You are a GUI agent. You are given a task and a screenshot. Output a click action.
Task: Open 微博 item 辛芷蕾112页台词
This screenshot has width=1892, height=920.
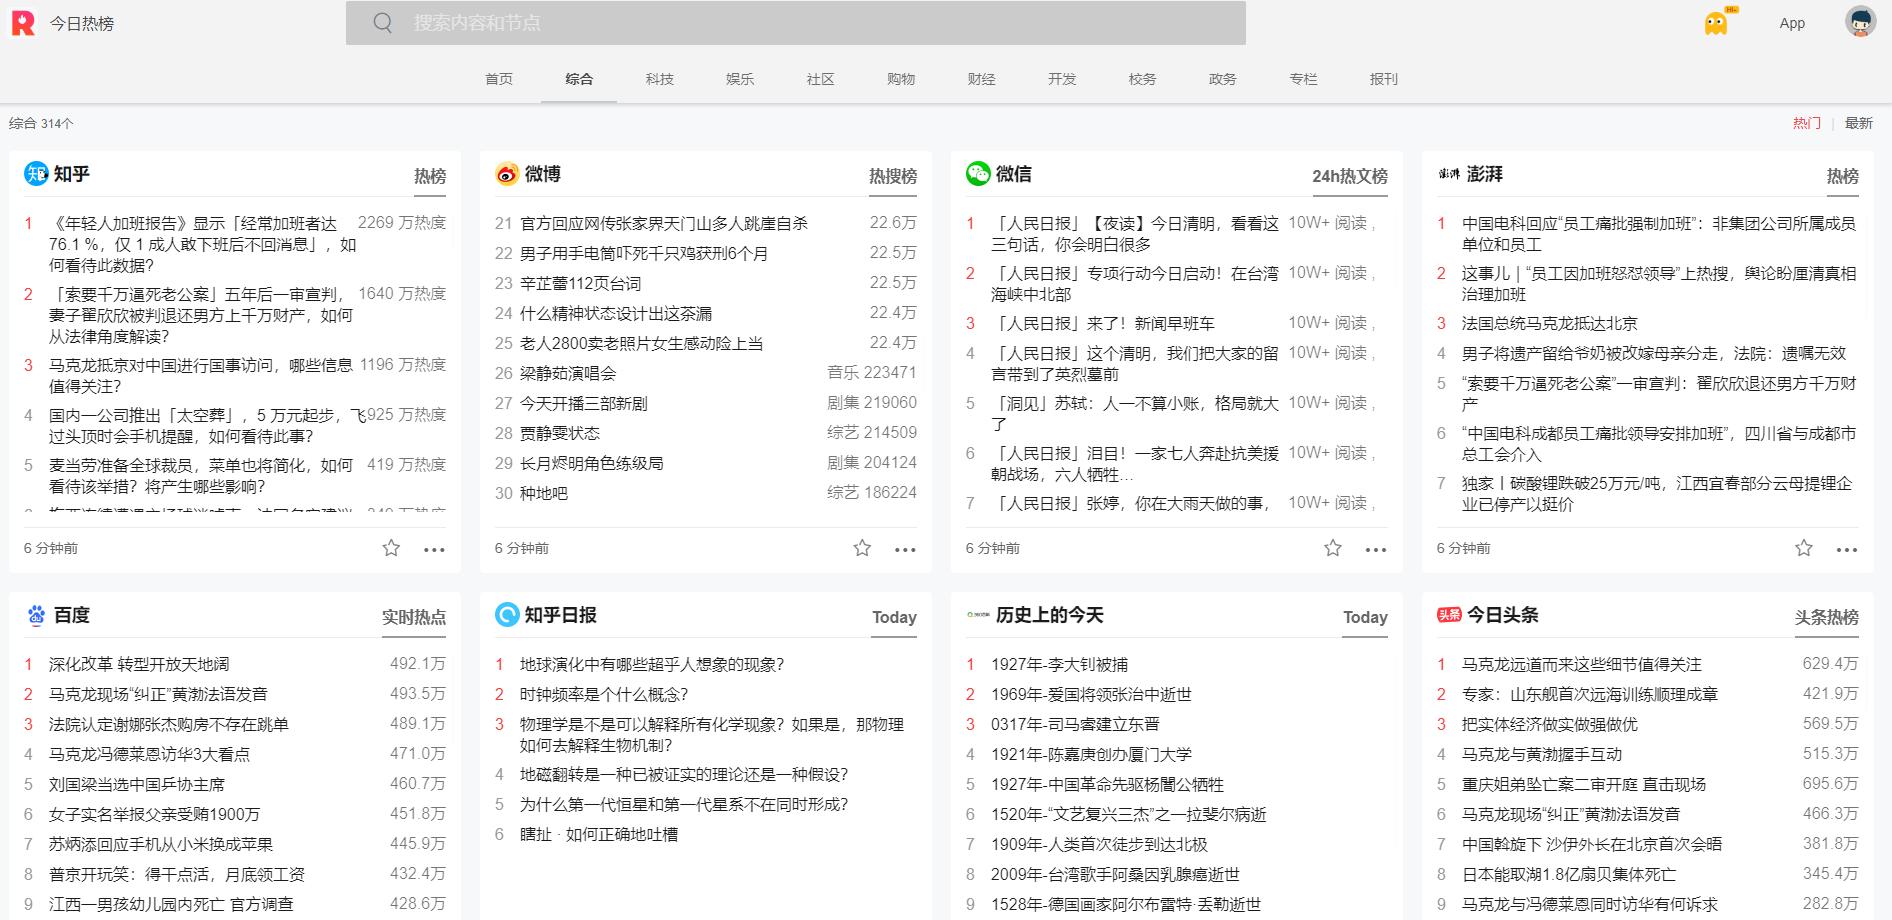pos(580,284)
